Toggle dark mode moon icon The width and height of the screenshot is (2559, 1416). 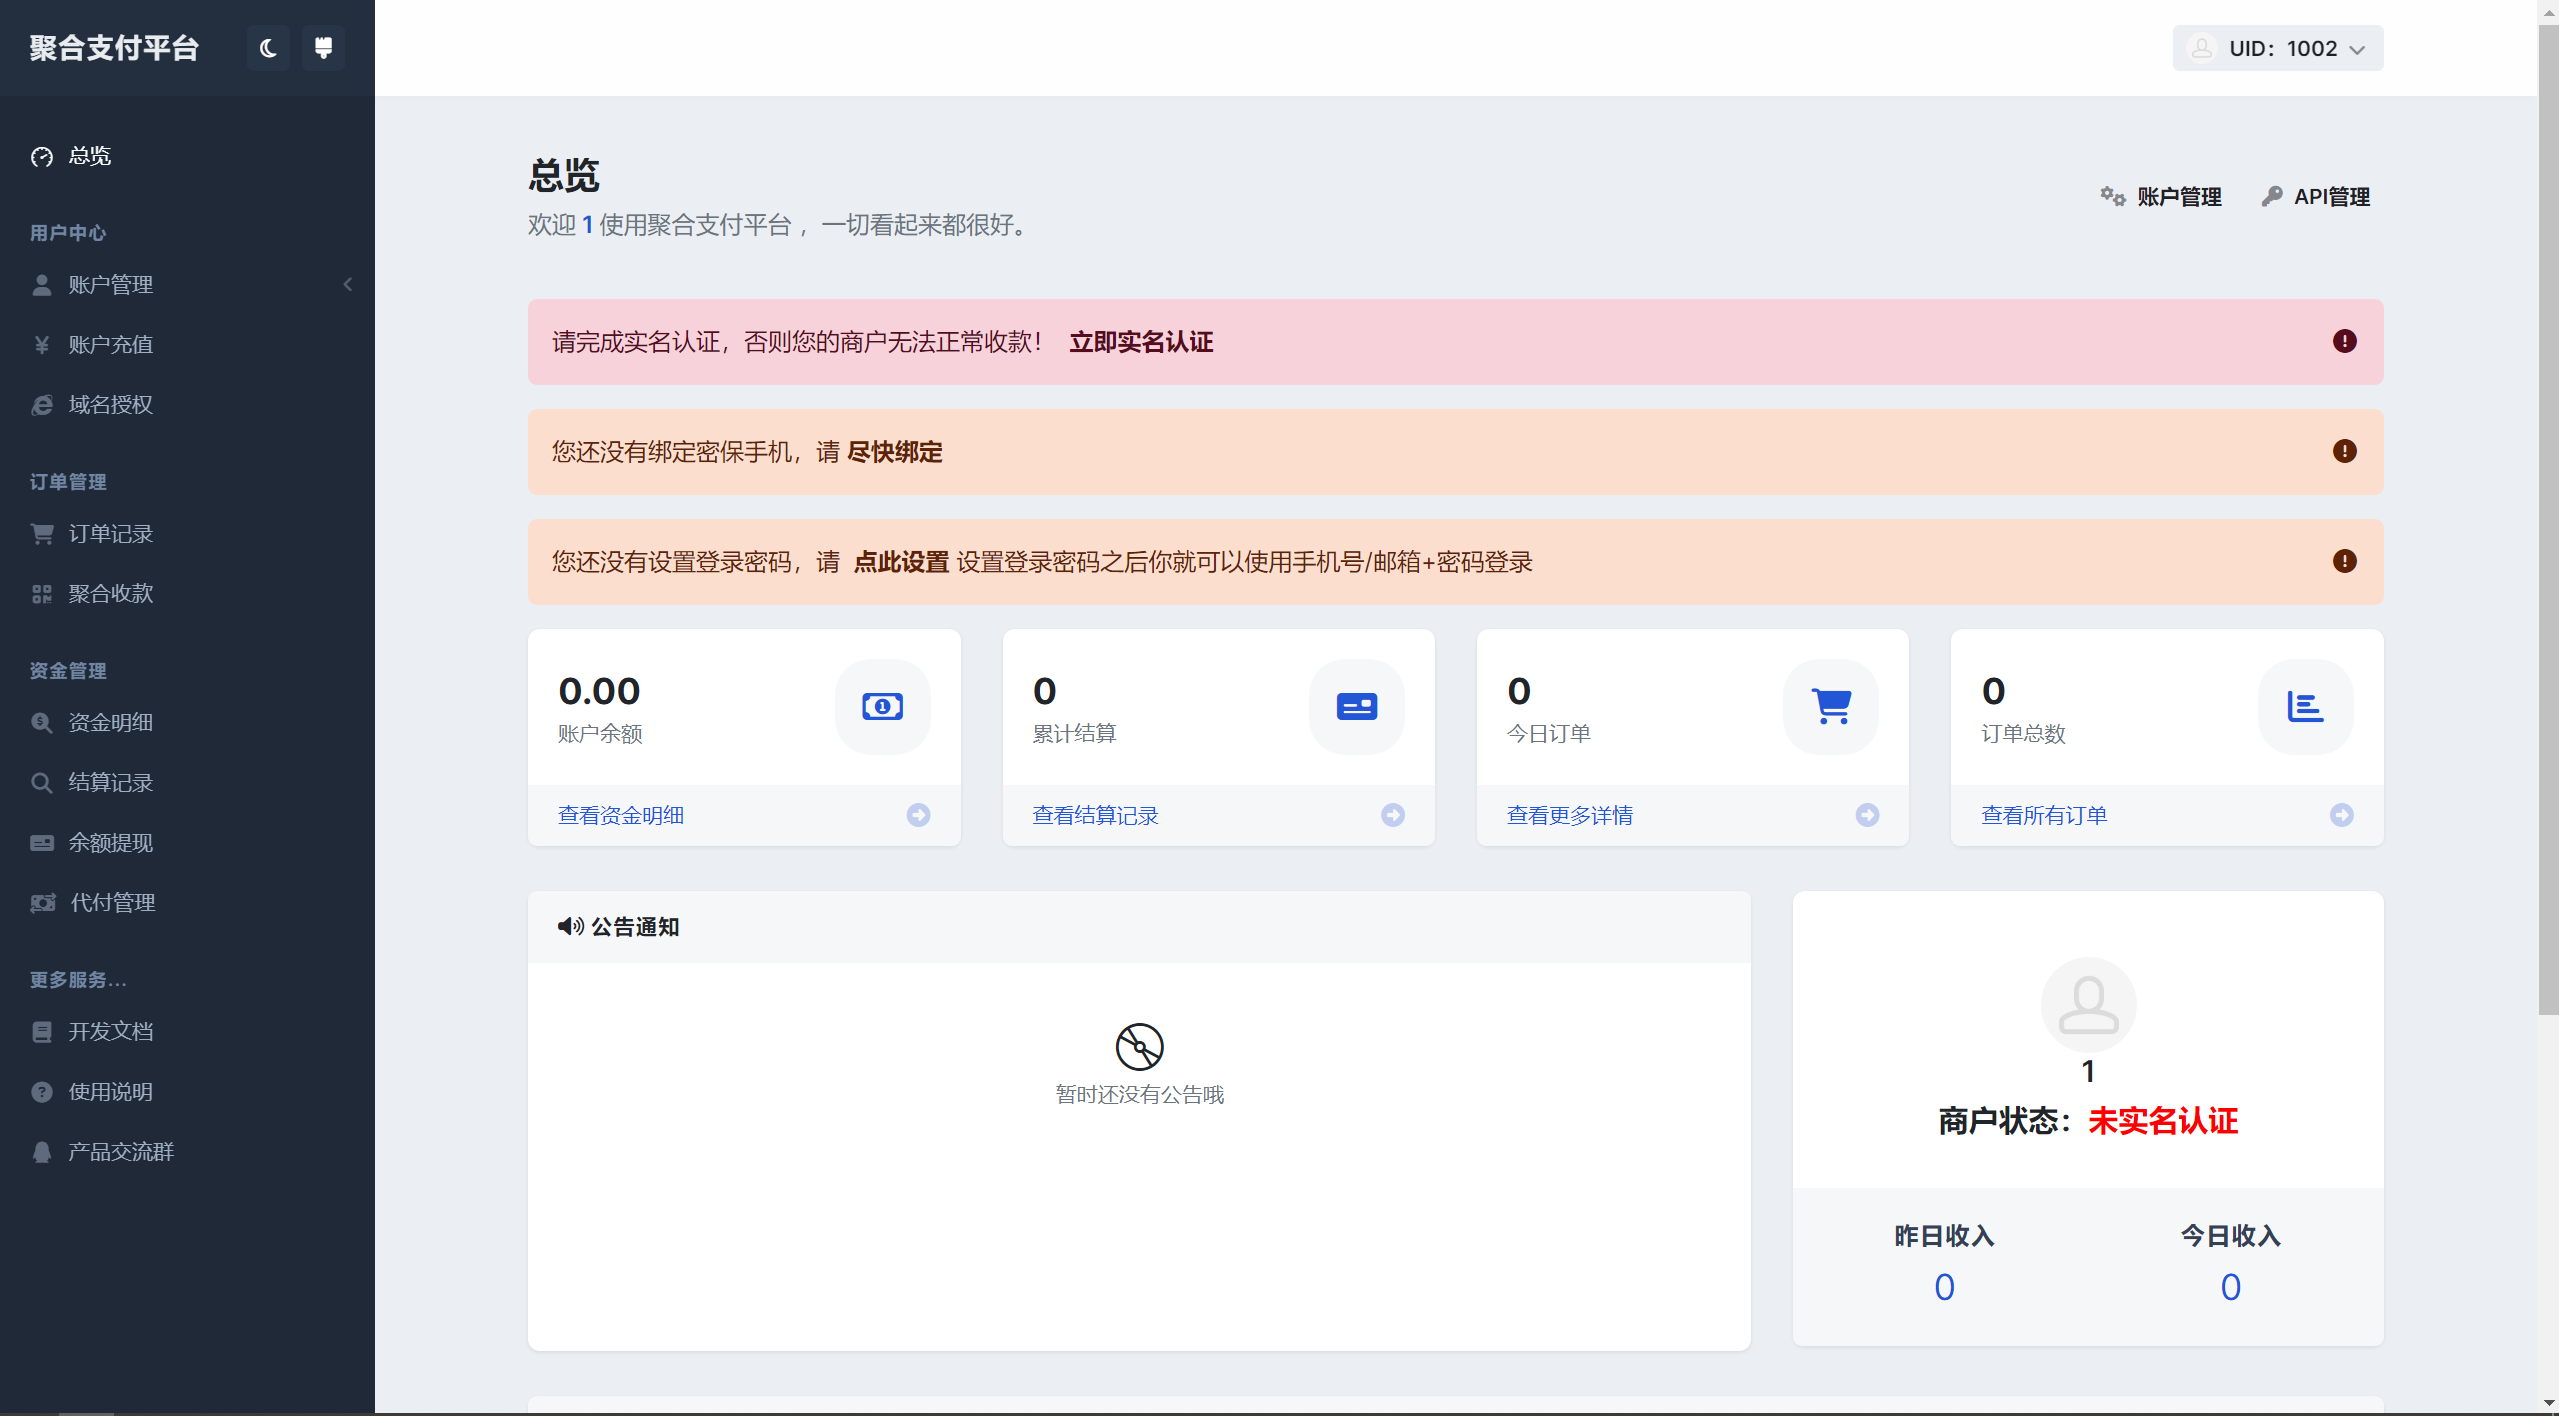coord(268,47)
